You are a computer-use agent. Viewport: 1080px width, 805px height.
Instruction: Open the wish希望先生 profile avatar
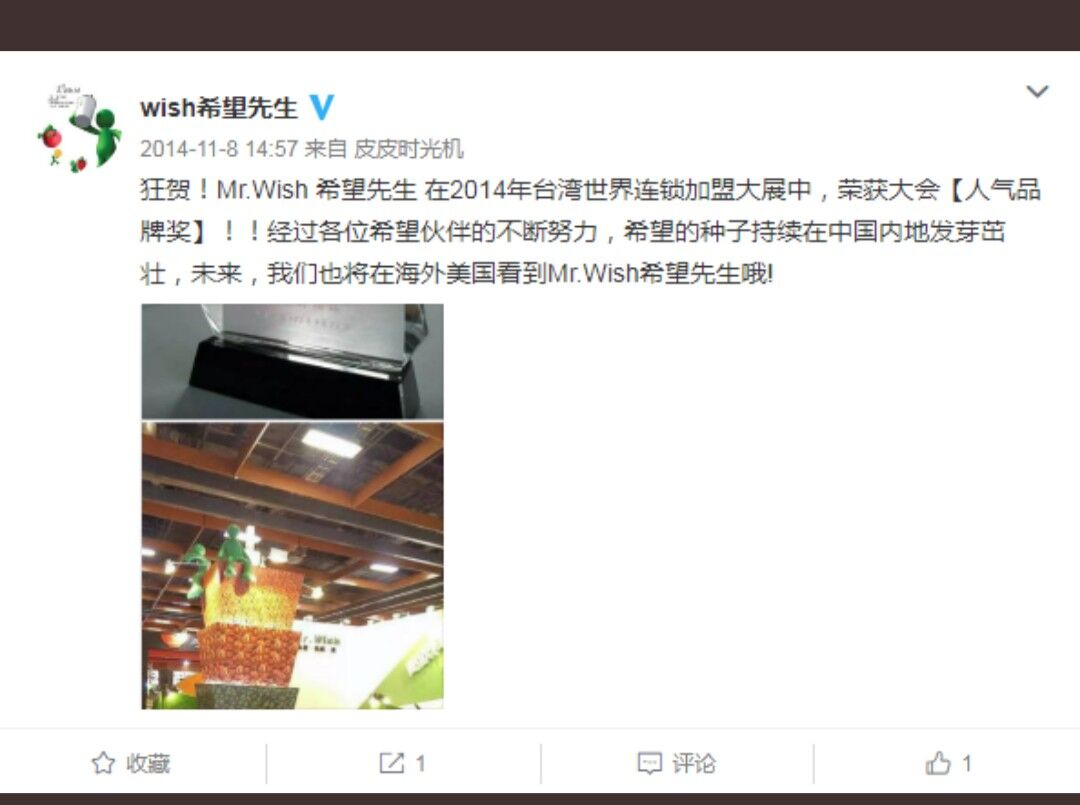79,127
